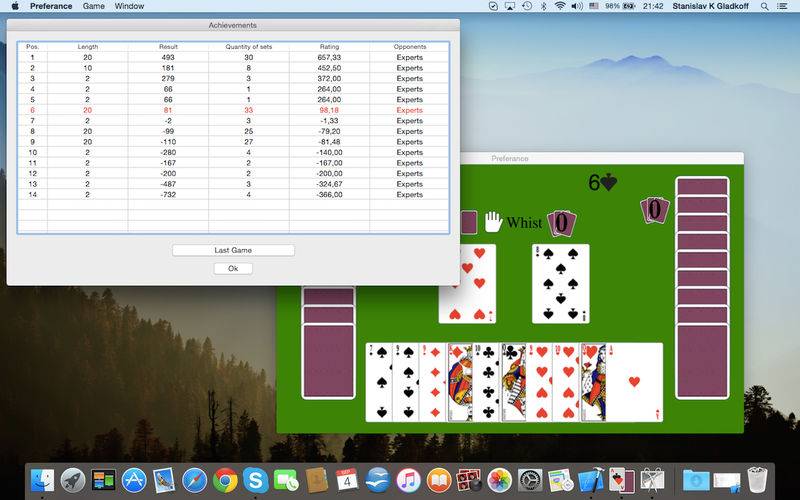Click the Wi-Fi status icon
The width and height of the screenshot is (800, 500).
[560, 6]
